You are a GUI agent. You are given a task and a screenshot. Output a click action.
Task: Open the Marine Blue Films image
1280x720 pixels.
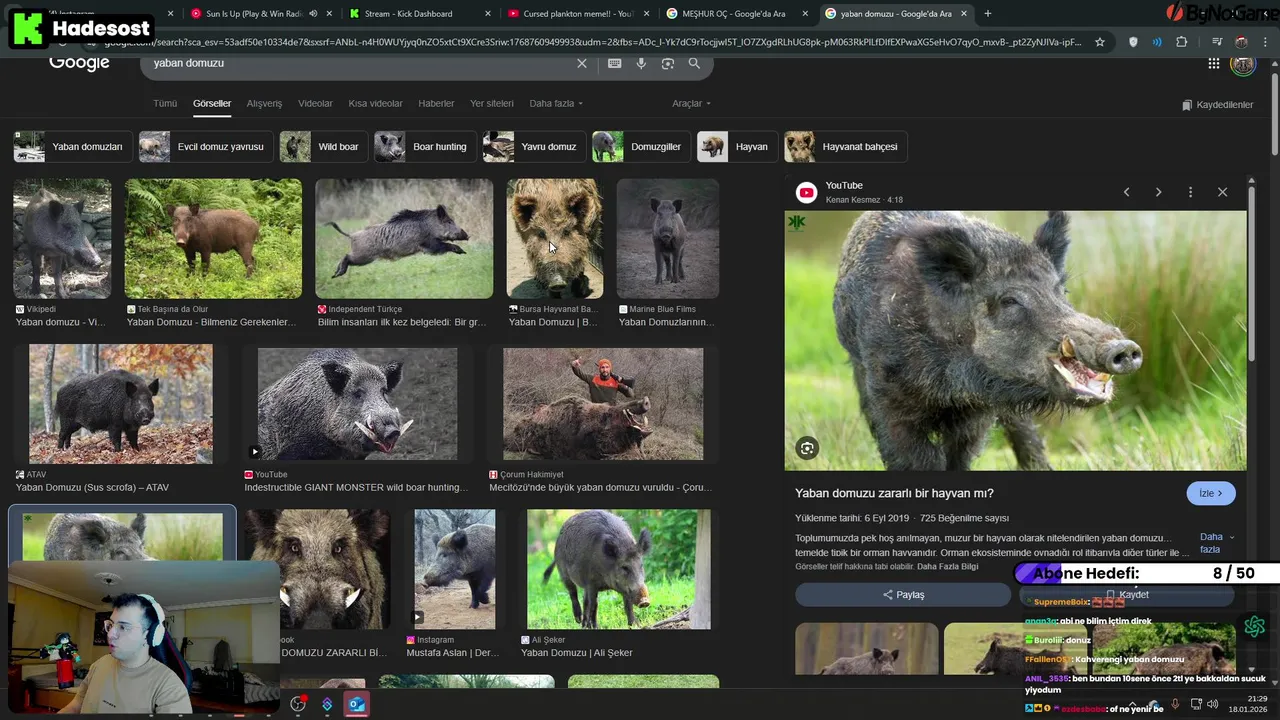(x=667, y=239)
